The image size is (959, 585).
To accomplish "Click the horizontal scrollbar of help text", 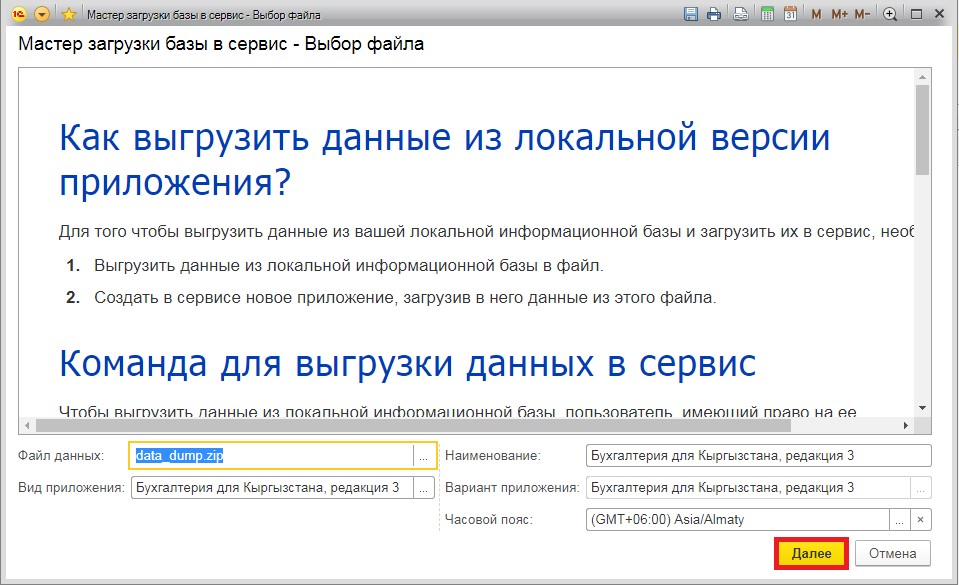I will (470, 425).
